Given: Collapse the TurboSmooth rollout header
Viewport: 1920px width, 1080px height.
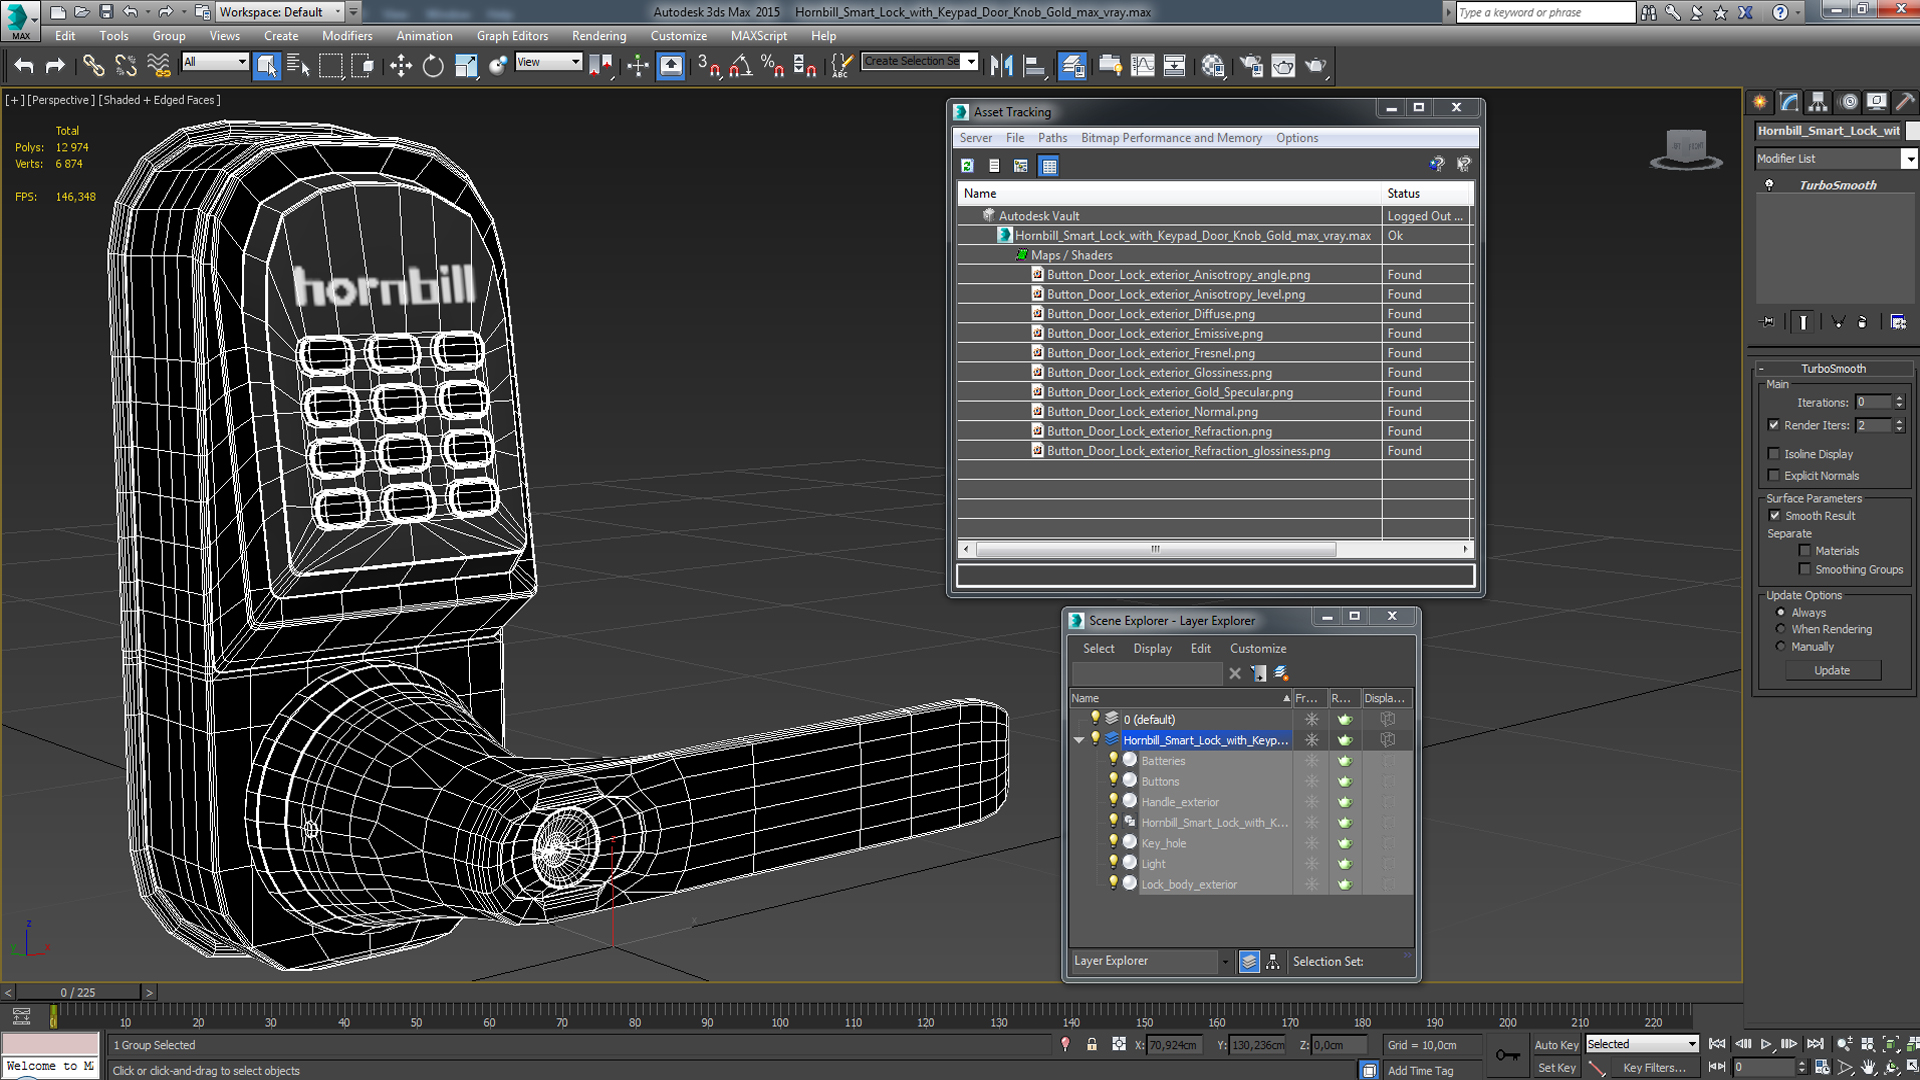Looking at the screenshot, I should (1833, 368).
